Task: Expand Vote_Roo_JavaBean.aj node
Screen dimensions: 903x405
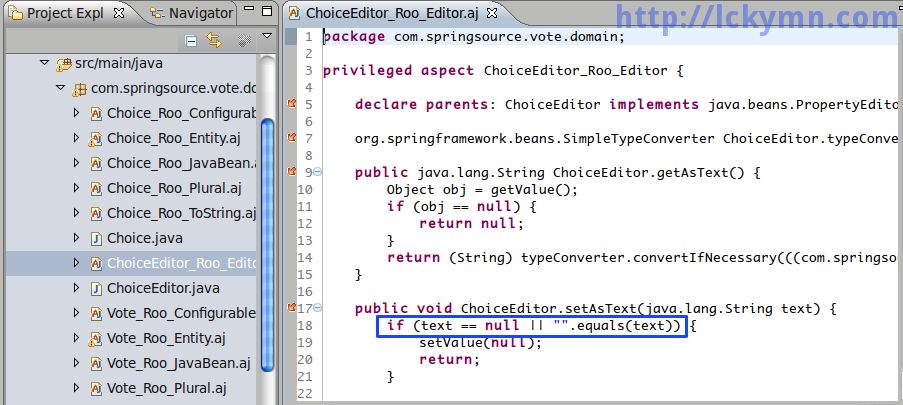Action: (x=77, y=363)
